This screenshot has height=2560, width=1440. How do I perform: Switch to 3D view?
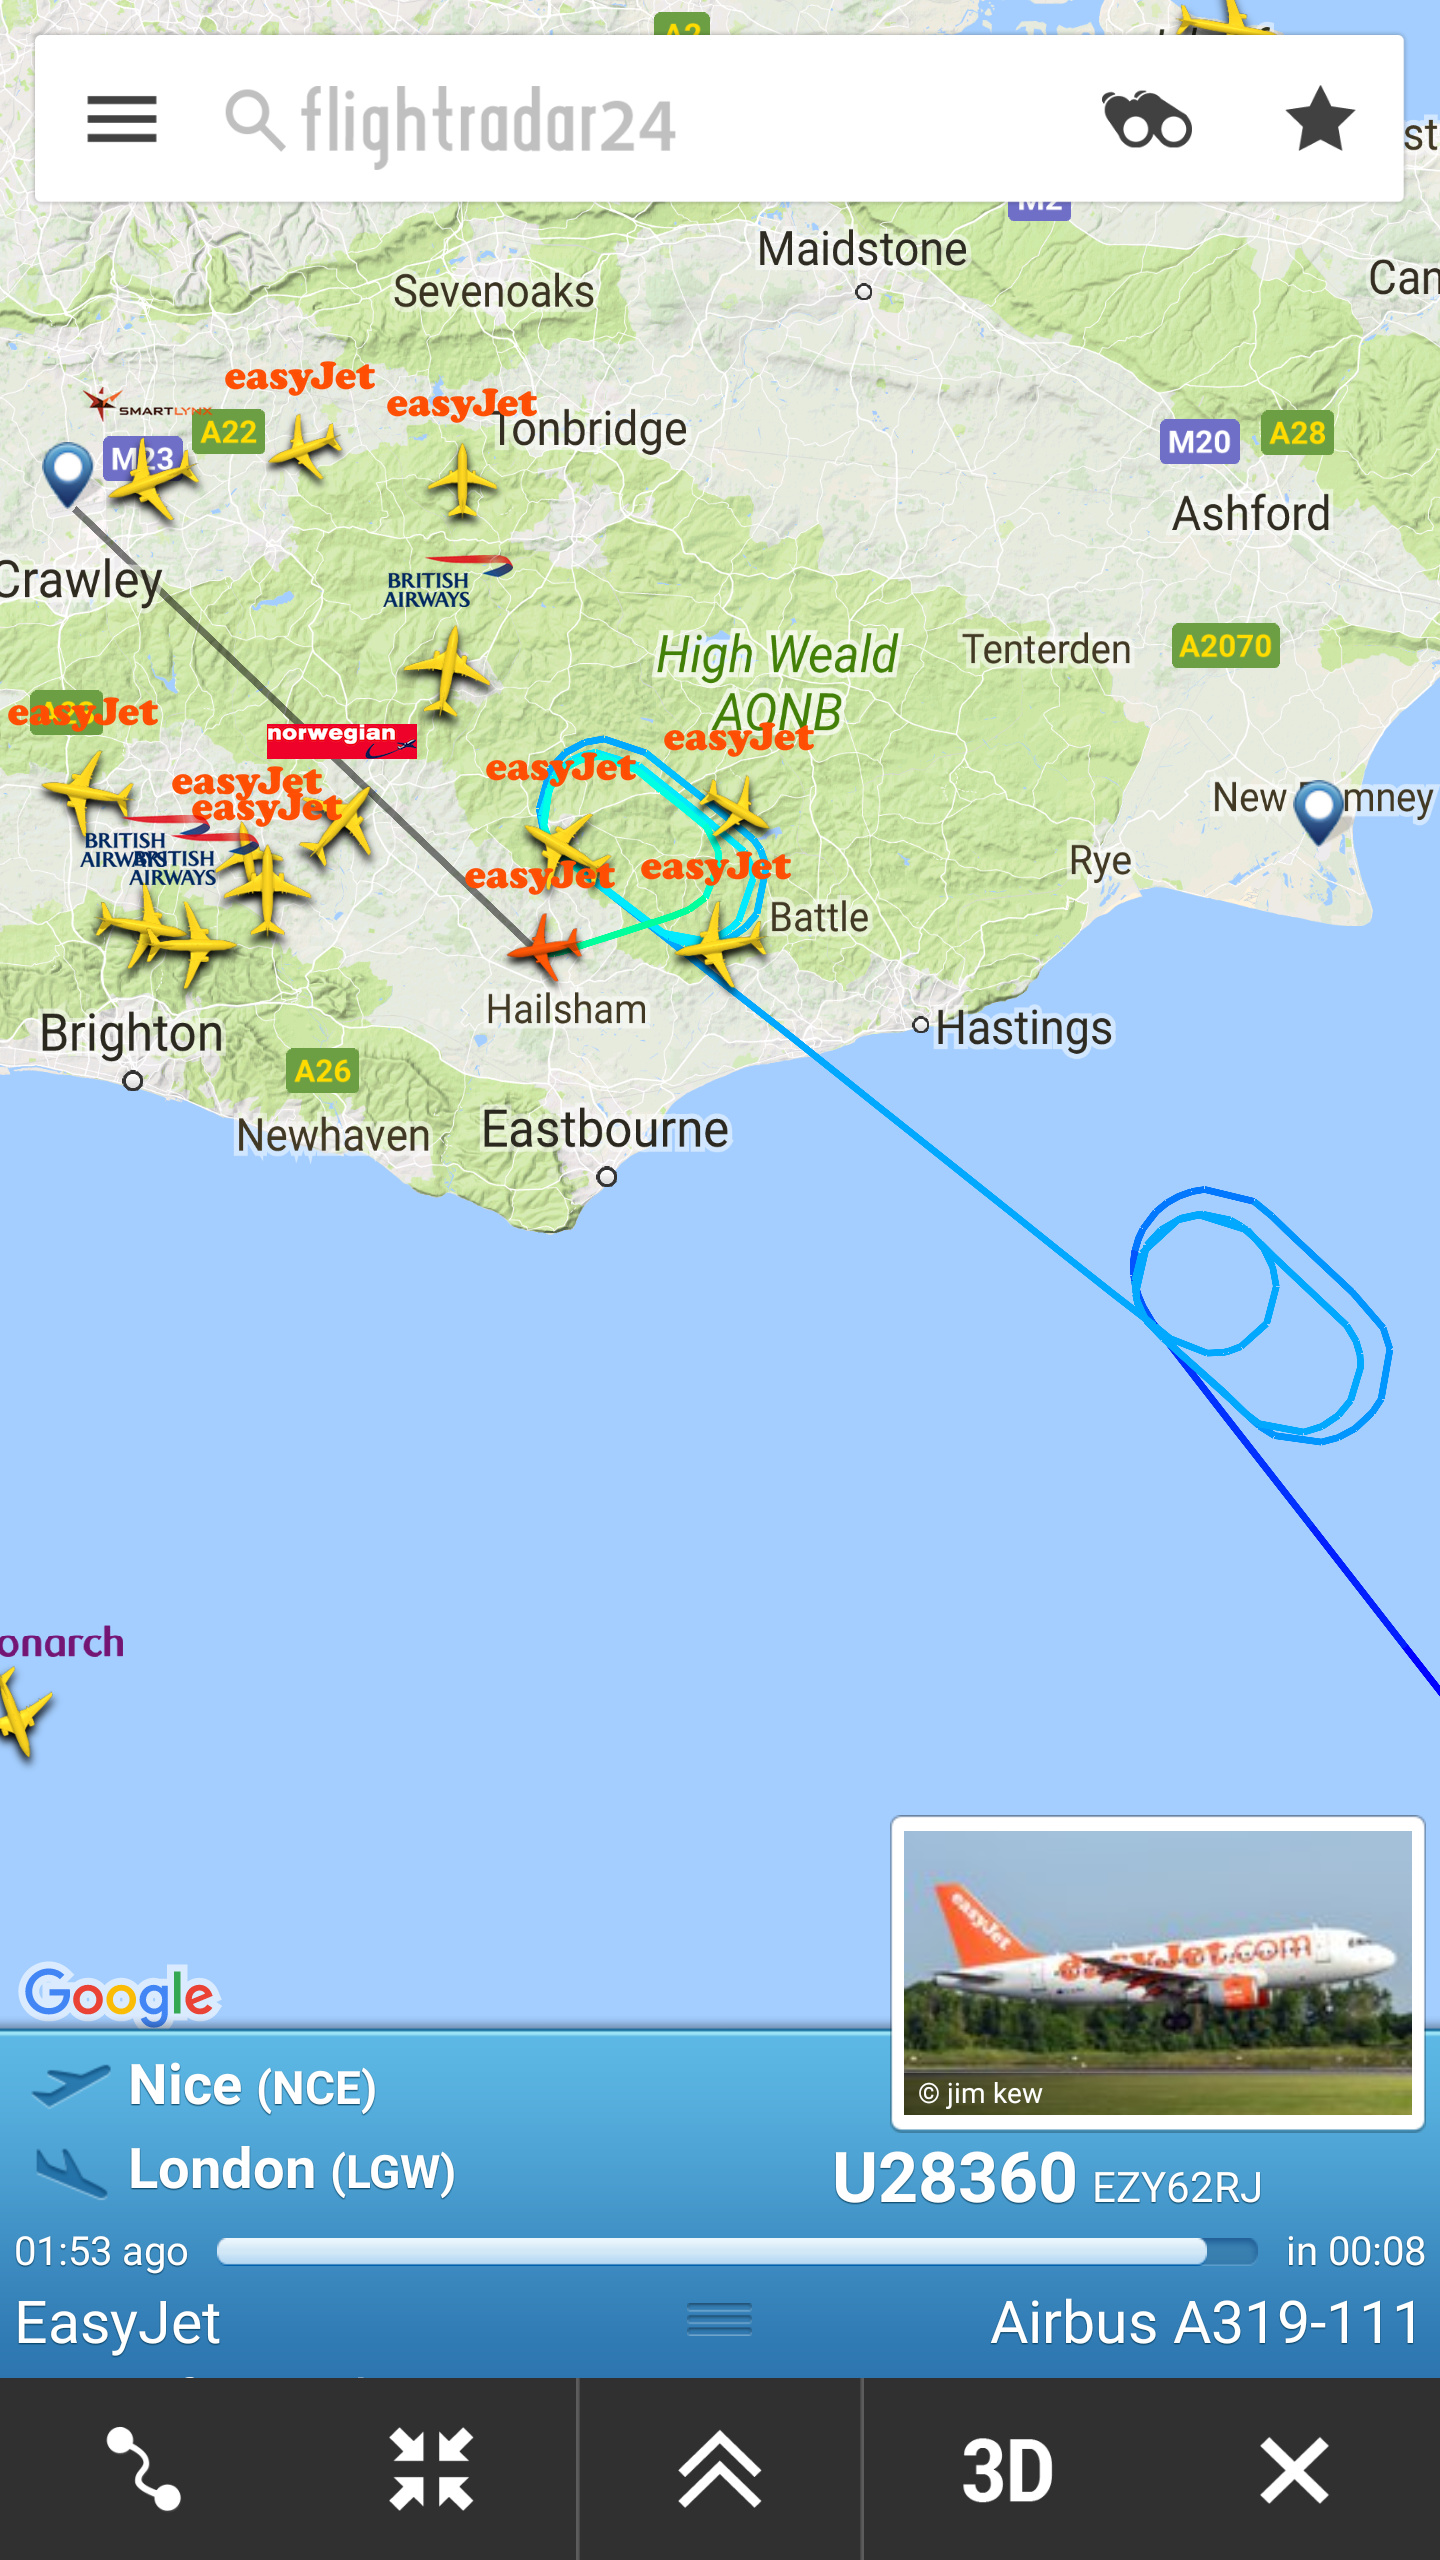pyautogui.click(x=1007, y=2470)
